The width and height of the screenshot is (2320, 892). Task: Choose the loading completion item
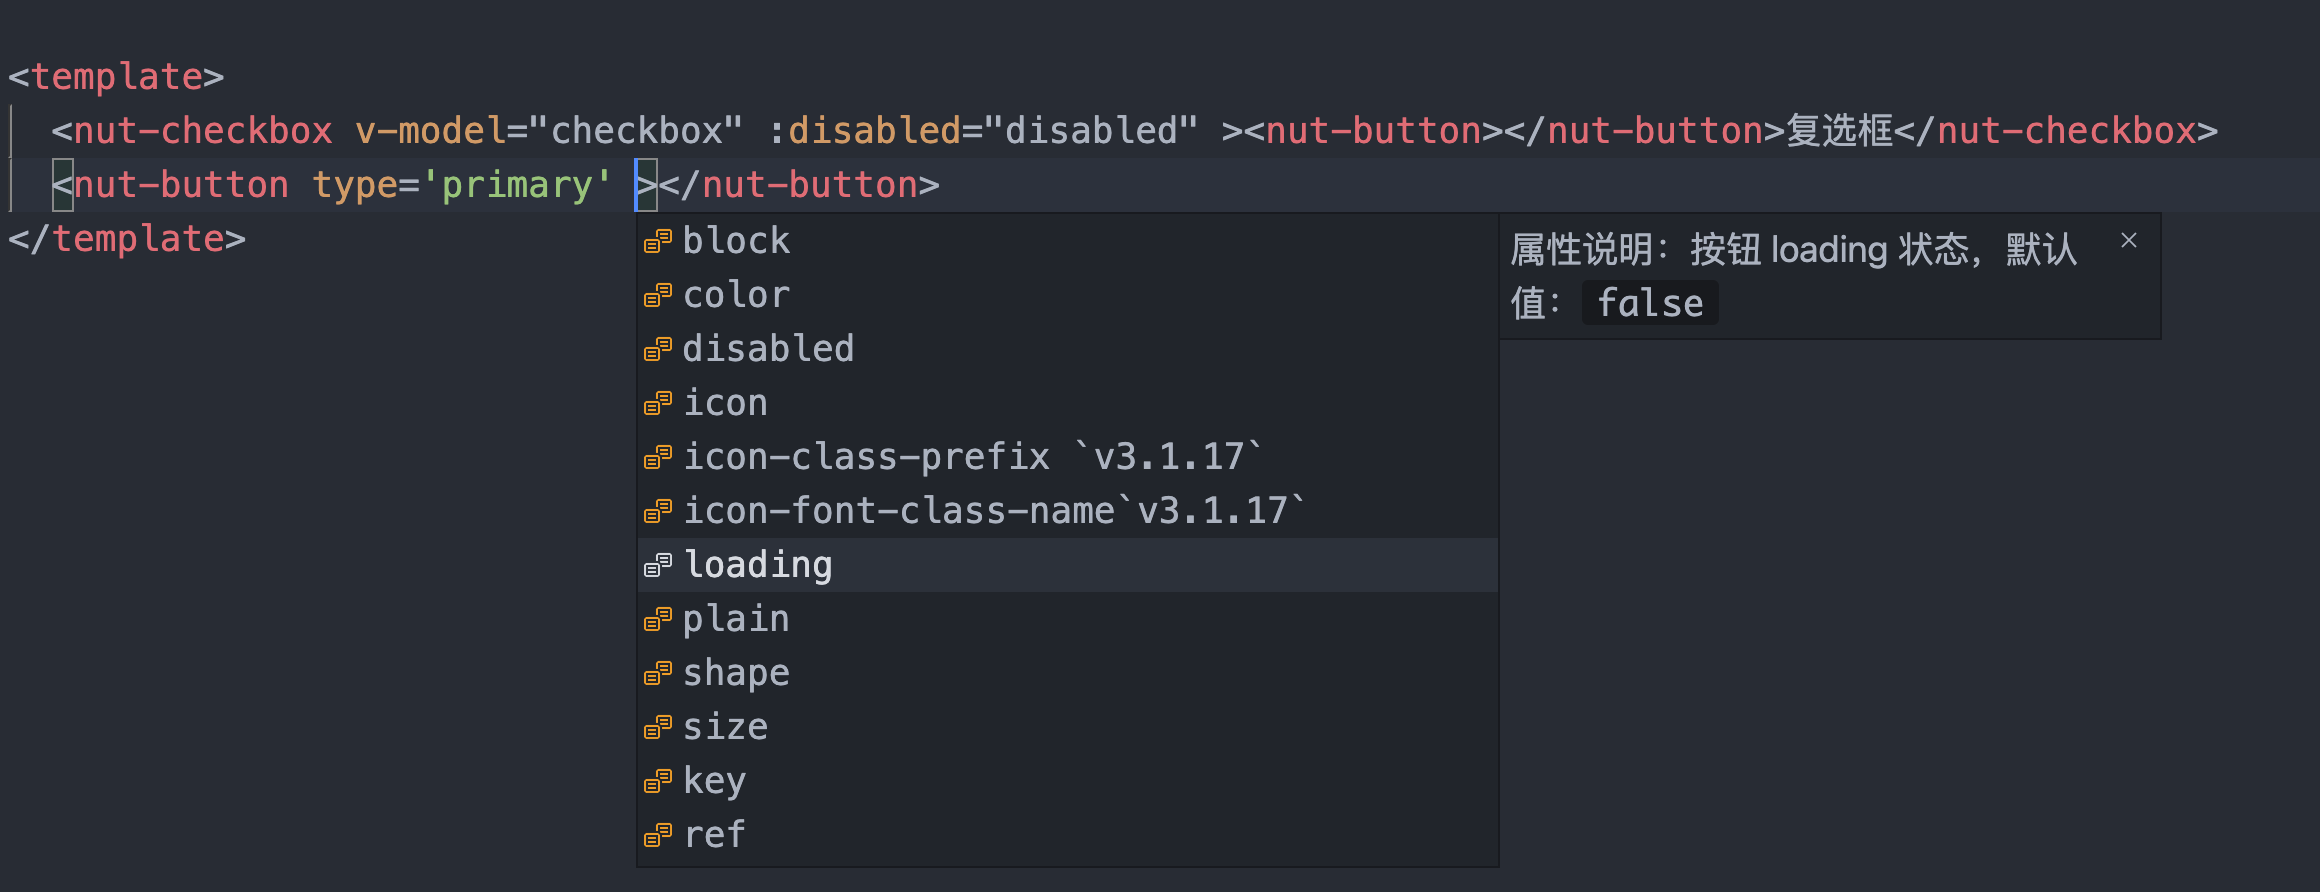(x=758, y=565)
